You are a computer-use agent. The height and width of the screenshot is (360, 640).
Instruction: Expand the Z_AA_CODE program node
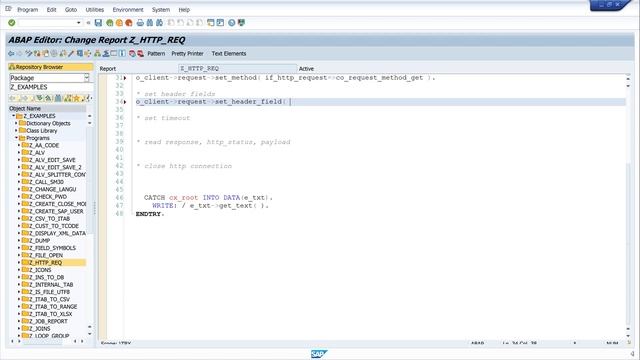19,145
